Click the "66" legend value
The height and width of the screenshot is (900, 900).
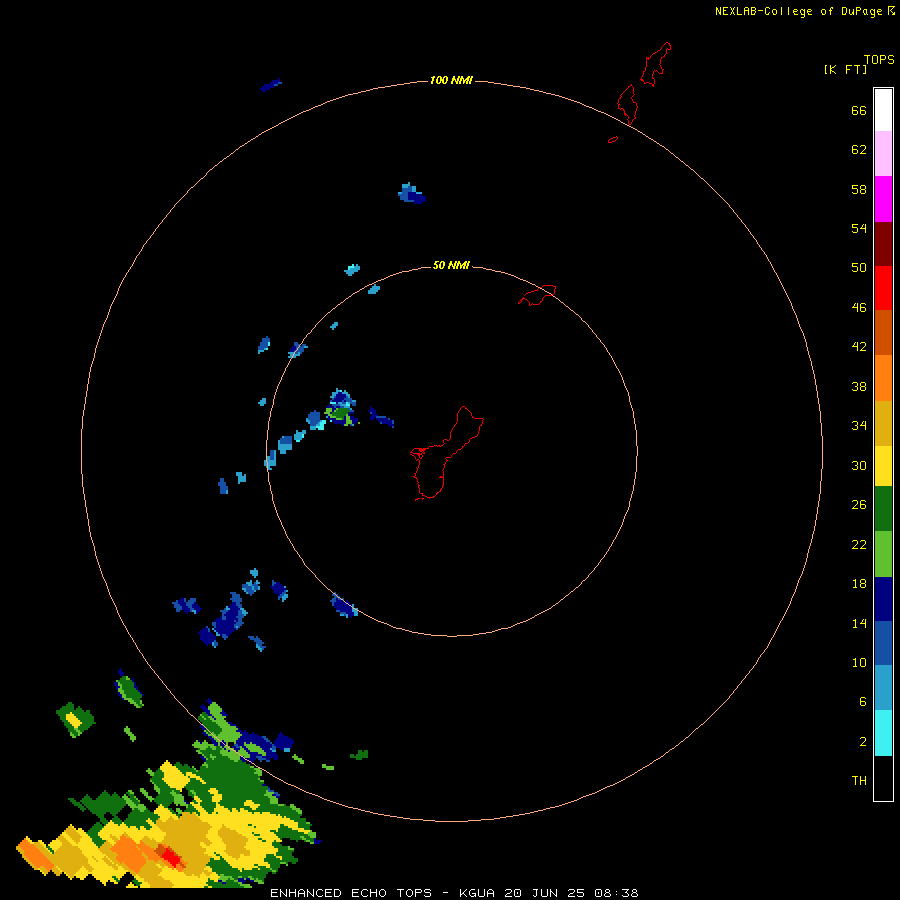point(859,110)
